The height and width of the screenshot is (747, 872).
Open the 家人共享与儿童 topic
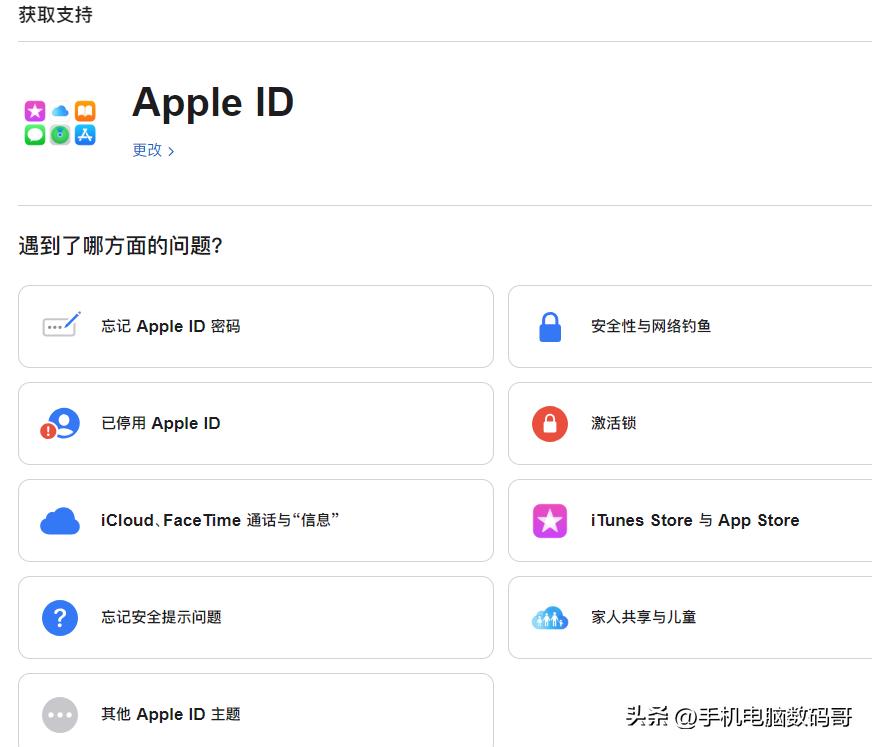click(x=690, y=617)
